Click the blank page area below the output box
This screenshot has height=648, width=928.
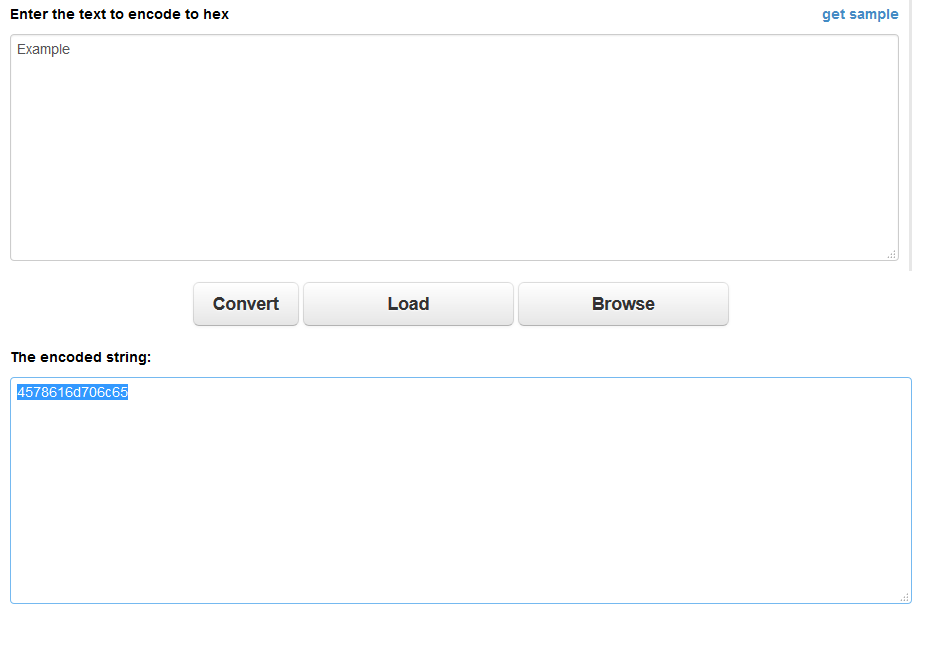pyautogui.click(x=460, y=627)
